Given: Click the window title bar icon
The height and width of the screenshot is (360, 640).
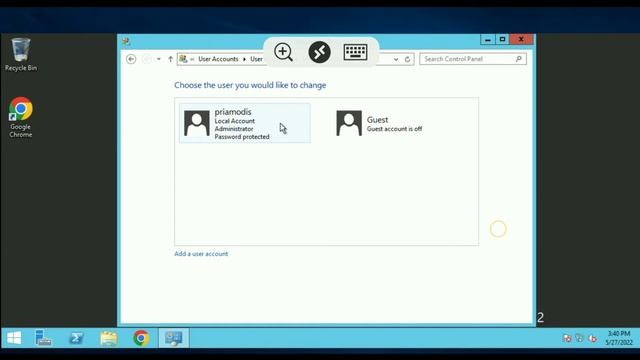Looking at the screenshot, I should click(126, 41).
